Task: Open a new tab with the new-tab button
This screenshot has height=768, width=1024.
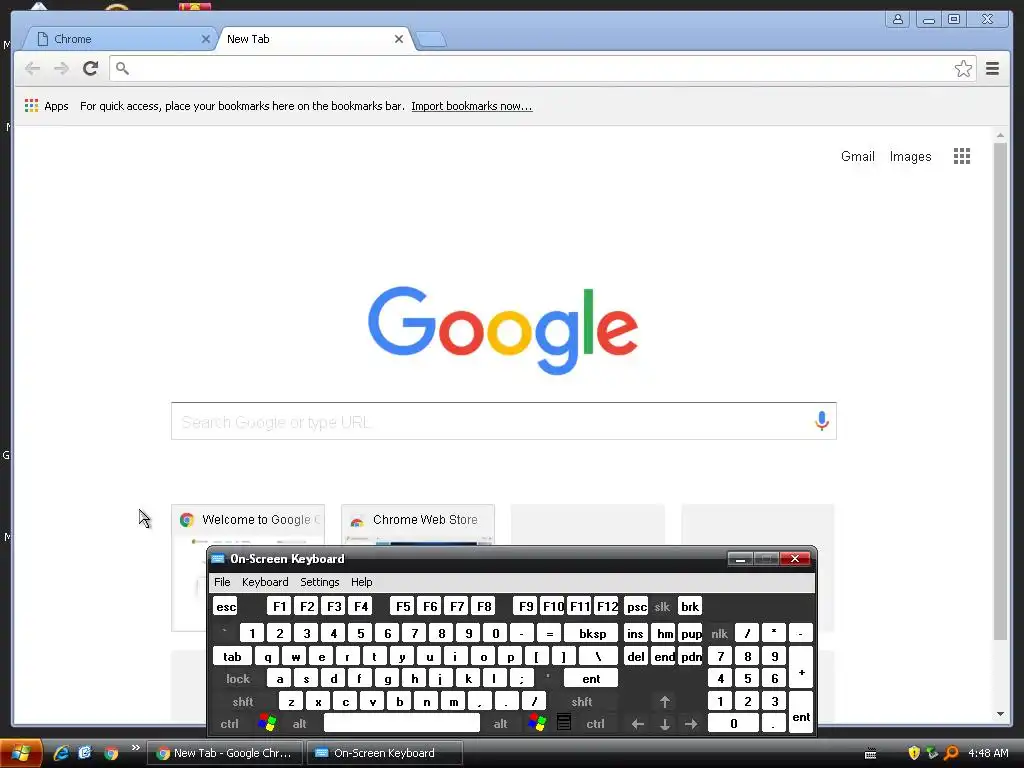Action: (x=431, y=40)
